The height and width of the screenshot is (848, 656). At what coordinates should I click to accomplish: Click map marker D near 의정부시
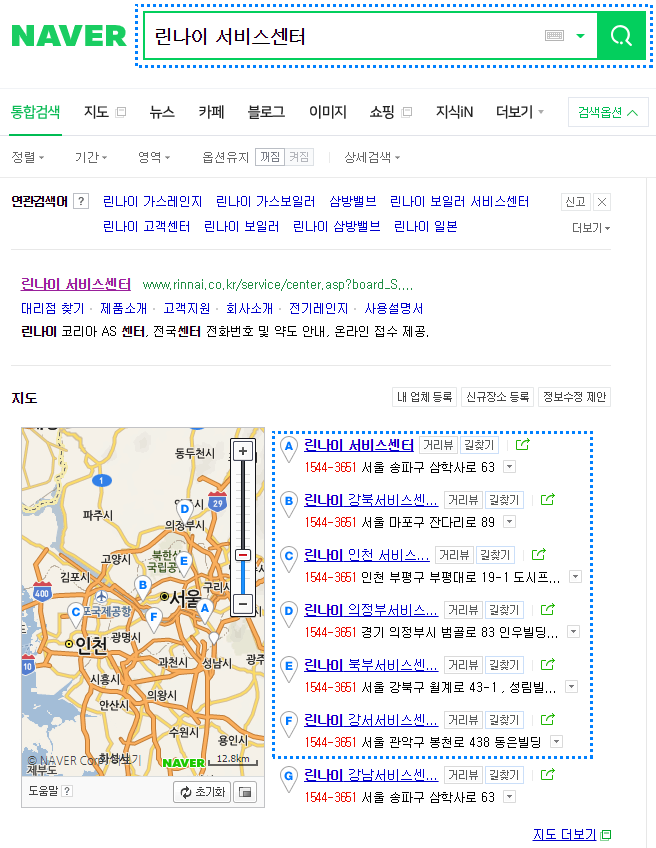(x=185, y=512)
